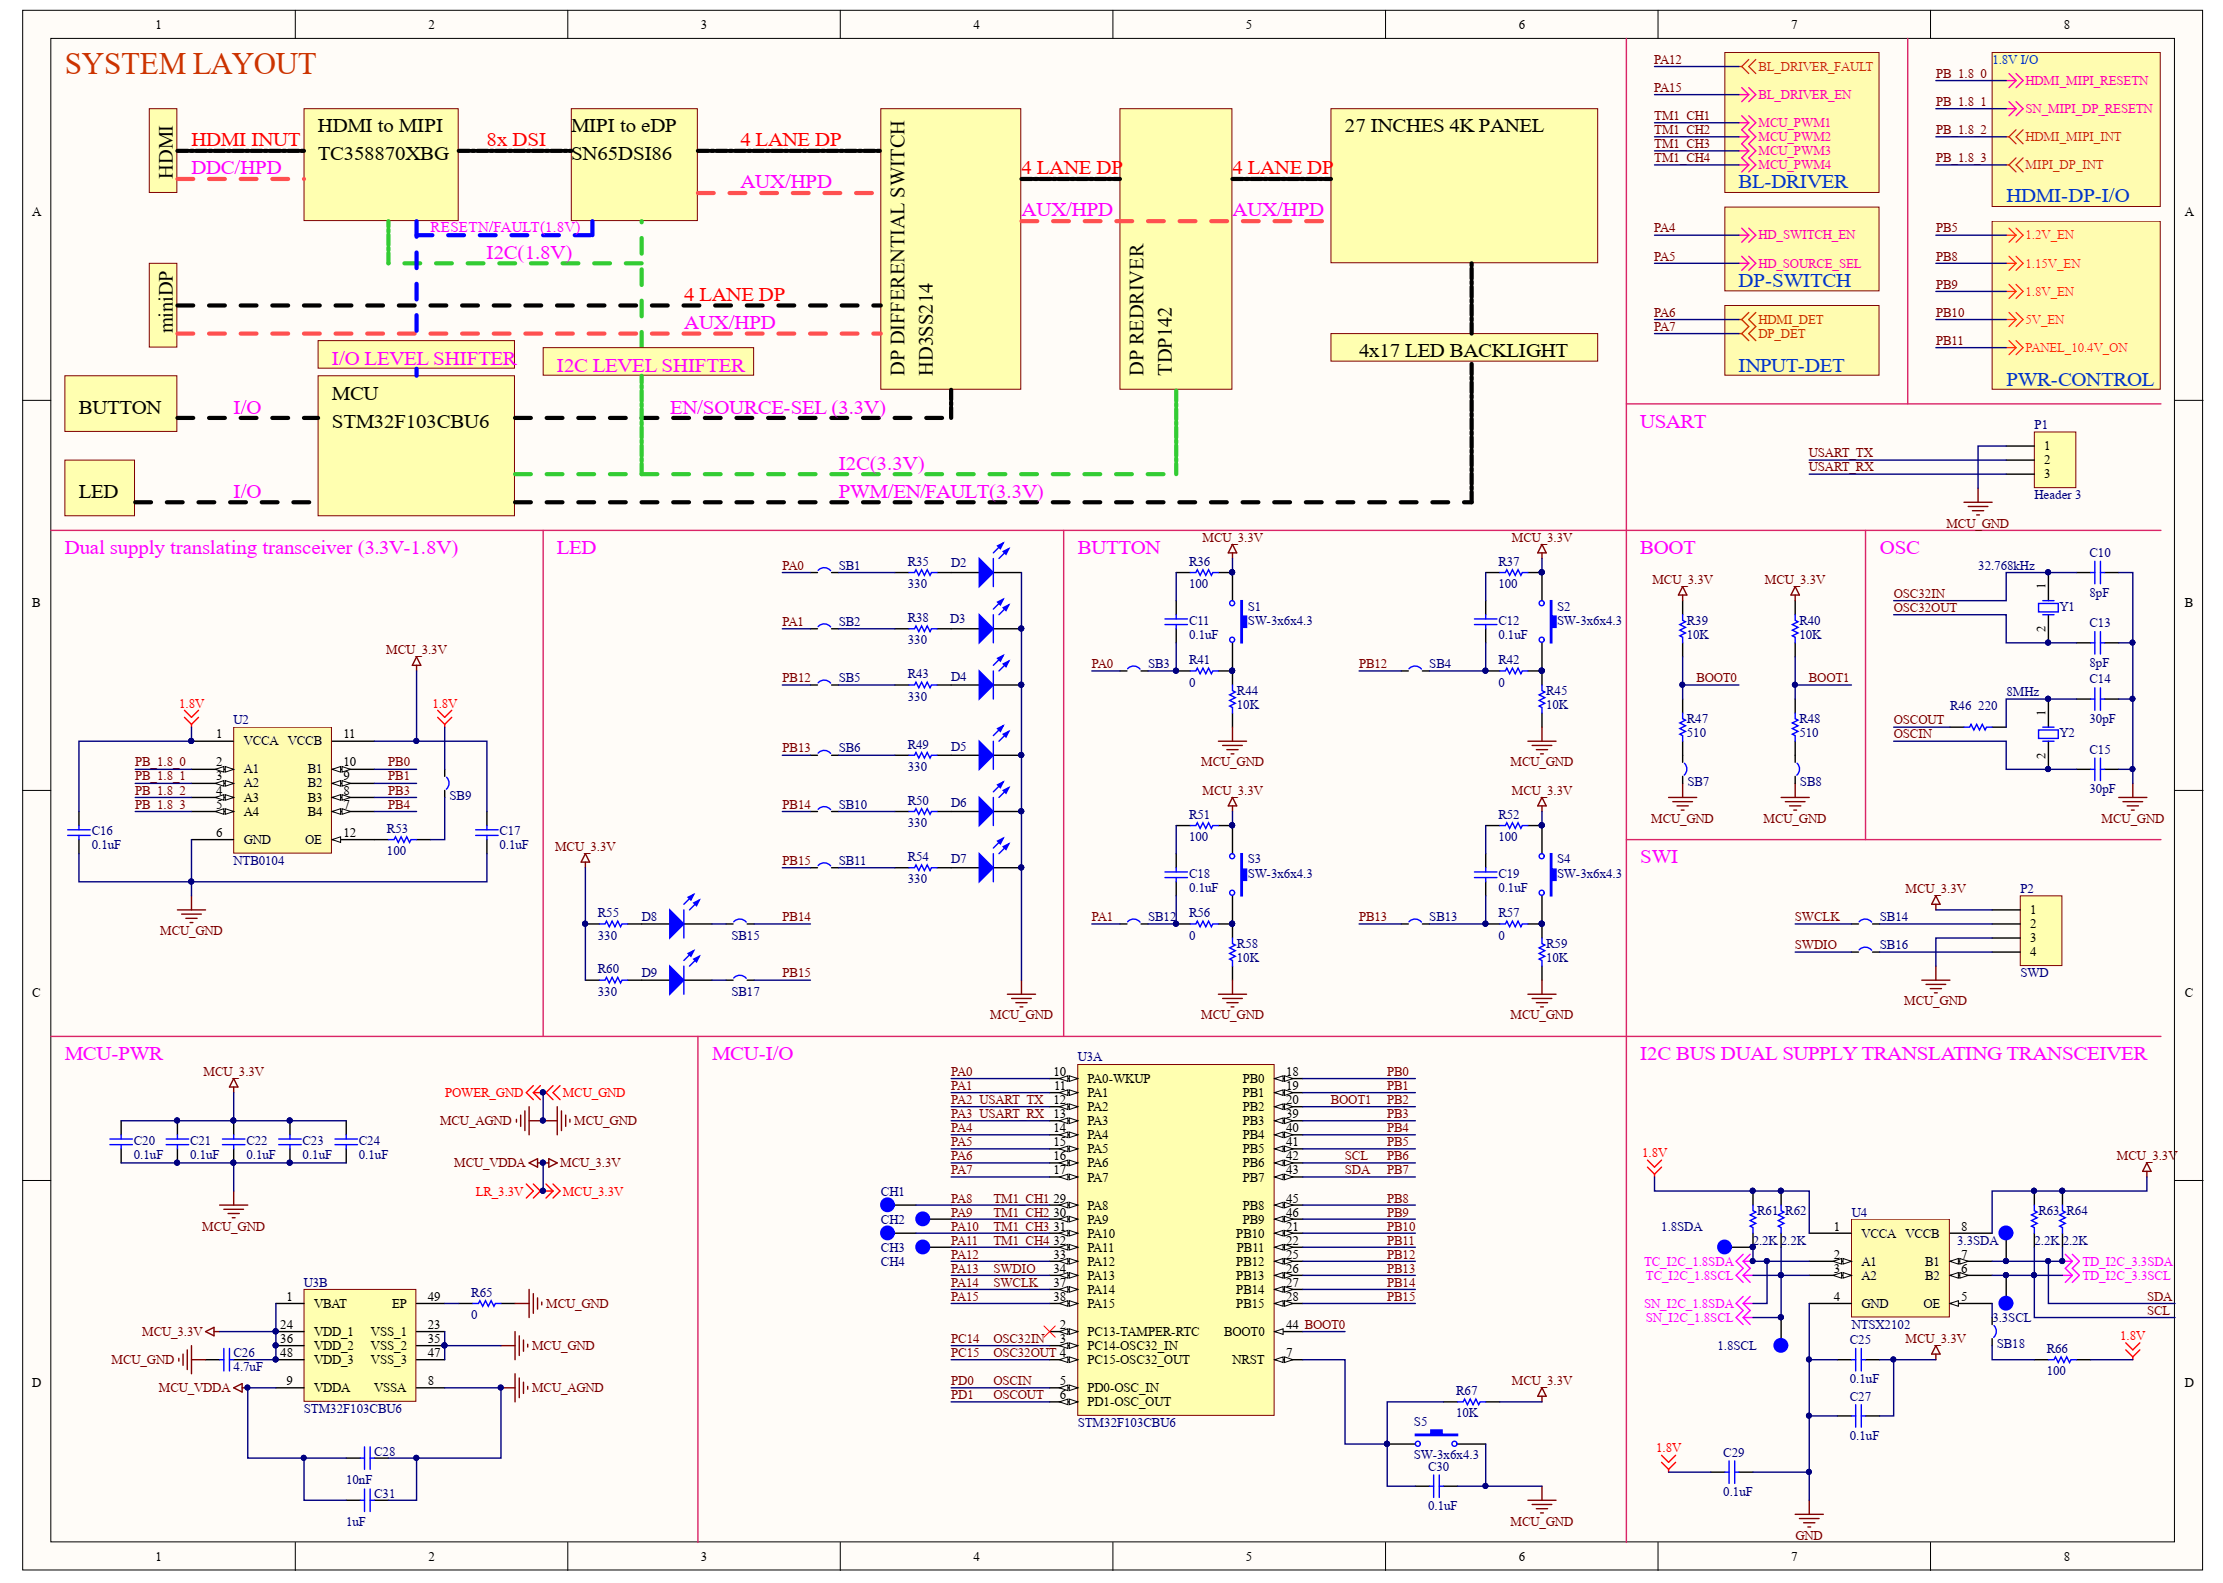Image resolution: width=2223 pixels, height=1583 pixels.
Task: Select the P2 SWD connector
Action: 2040,930
